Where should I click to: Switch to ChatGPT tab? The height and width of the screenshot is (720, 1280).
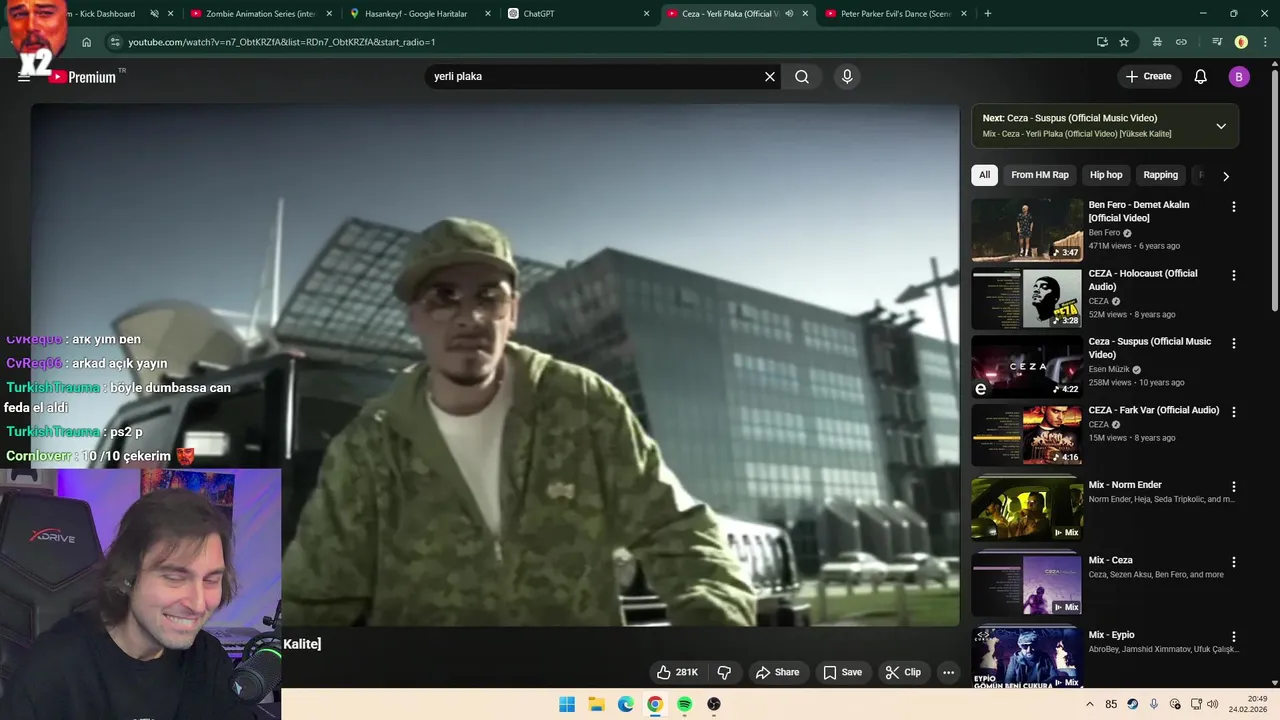pyautogui.click(x=578, y=14)
